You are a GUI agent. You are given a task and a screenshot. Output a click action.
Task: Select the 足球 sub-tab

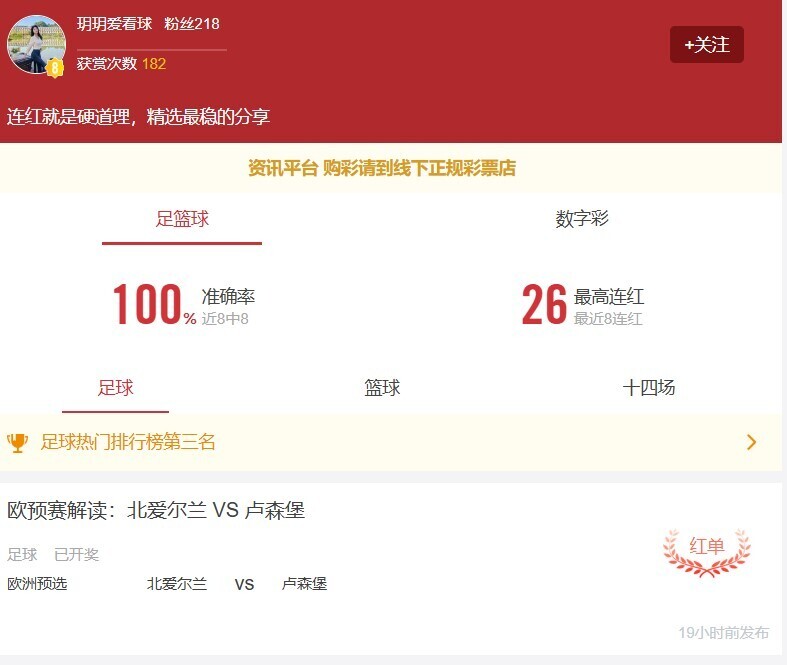[115, 388]
